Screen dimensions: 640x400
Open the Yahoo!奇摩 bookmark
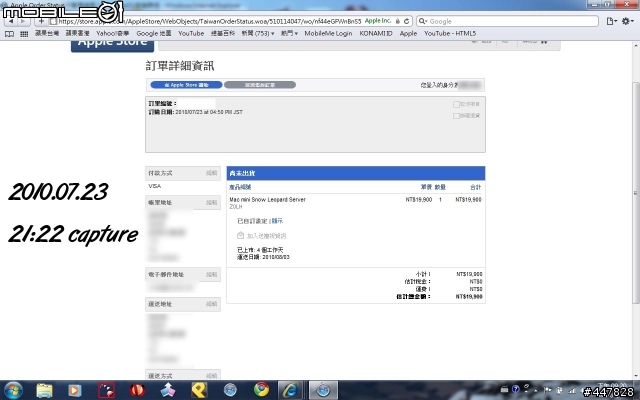(113, 33)
